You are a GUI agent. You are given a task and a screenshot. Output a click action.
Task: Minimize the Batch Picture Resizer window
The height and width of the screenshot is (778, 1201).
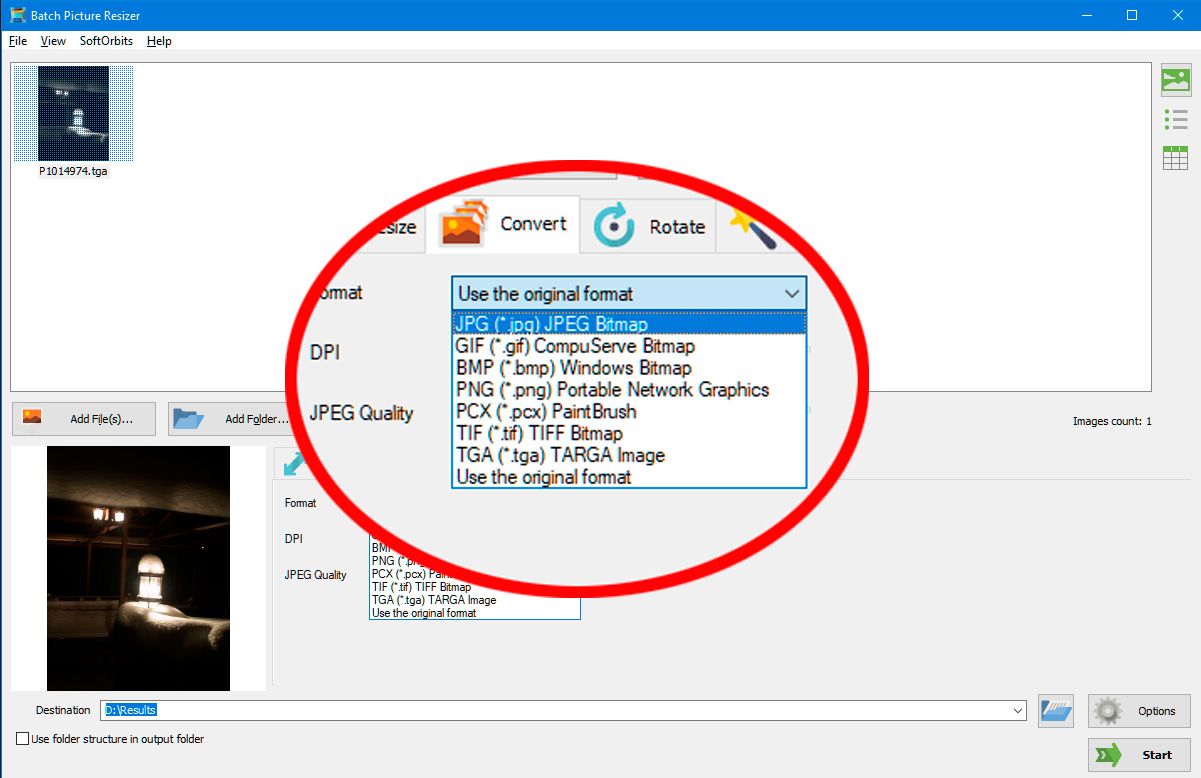[x=1086, y=15]
